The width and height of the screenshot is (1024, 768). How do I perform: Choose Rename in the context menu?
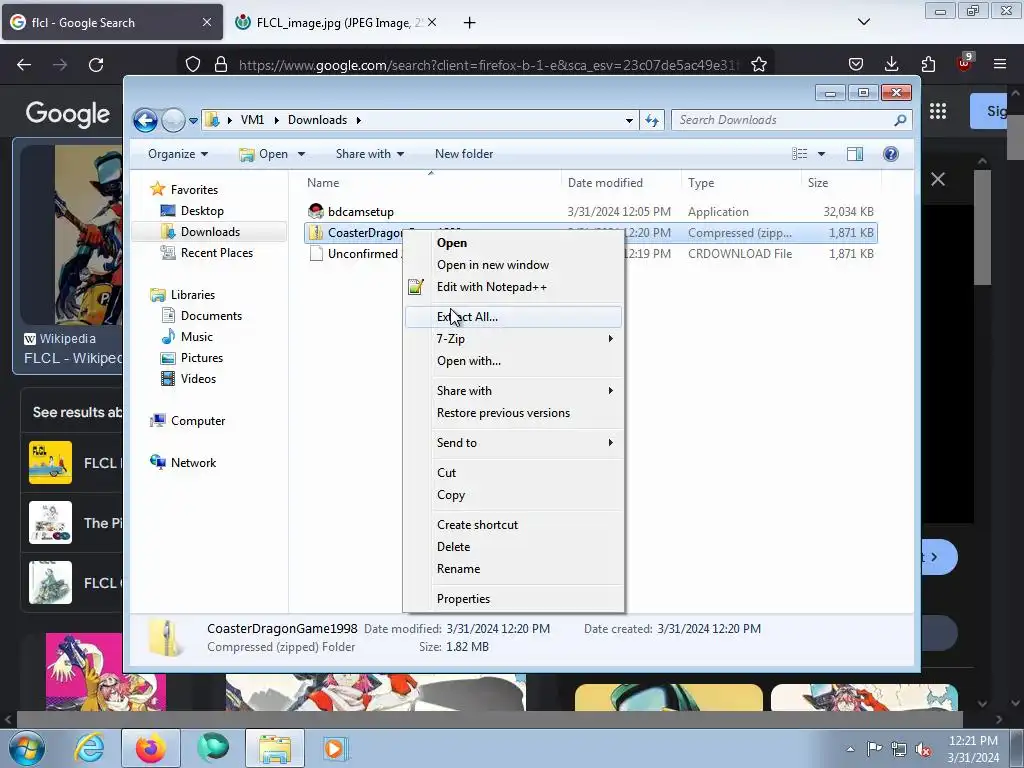tap(513, 569)
